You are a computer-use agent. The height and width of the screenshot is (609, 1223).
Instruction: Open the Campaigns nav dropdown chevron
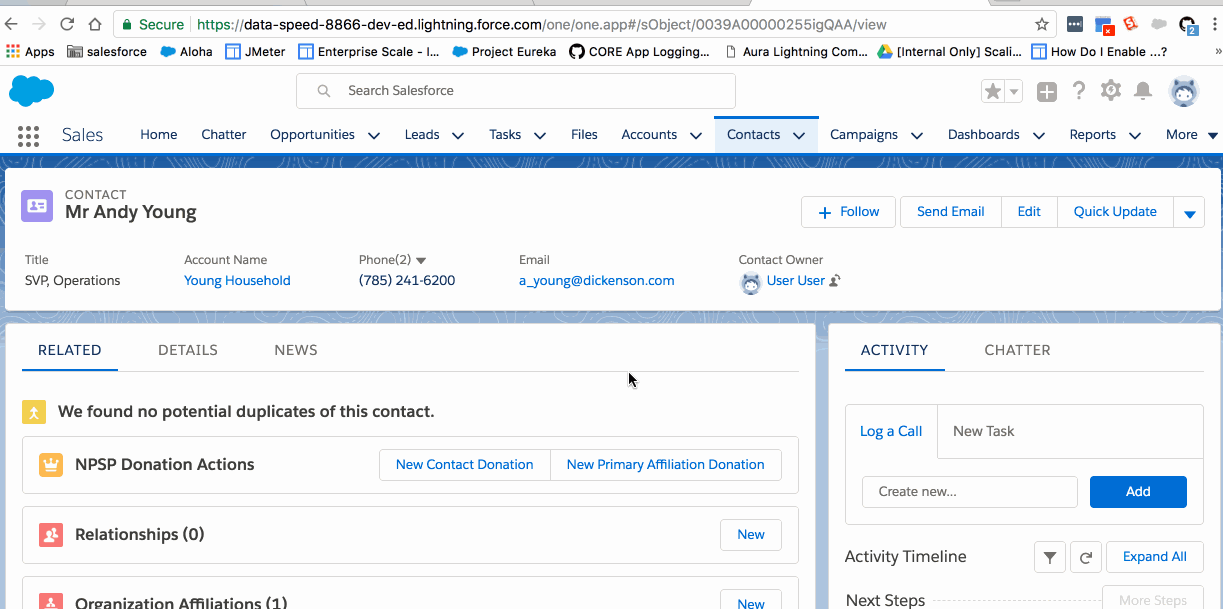pos(917,136)
